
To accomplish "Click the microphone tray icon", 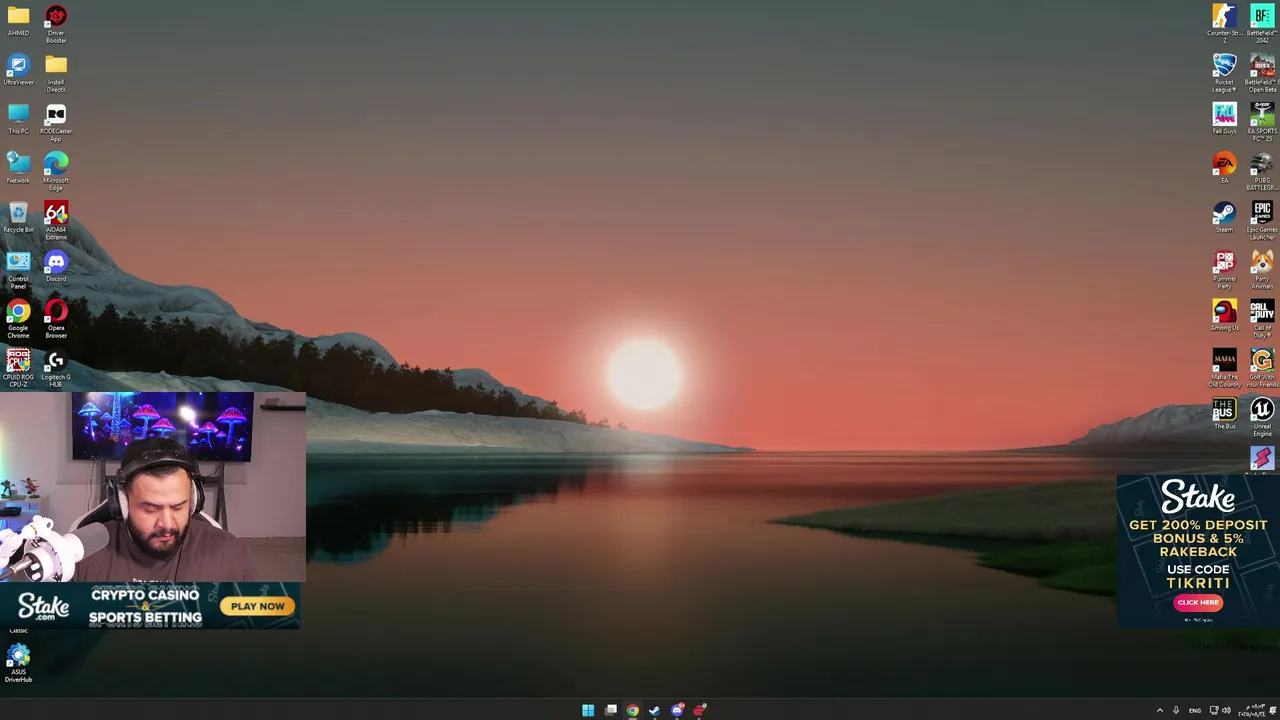I will click(1176, 710).
